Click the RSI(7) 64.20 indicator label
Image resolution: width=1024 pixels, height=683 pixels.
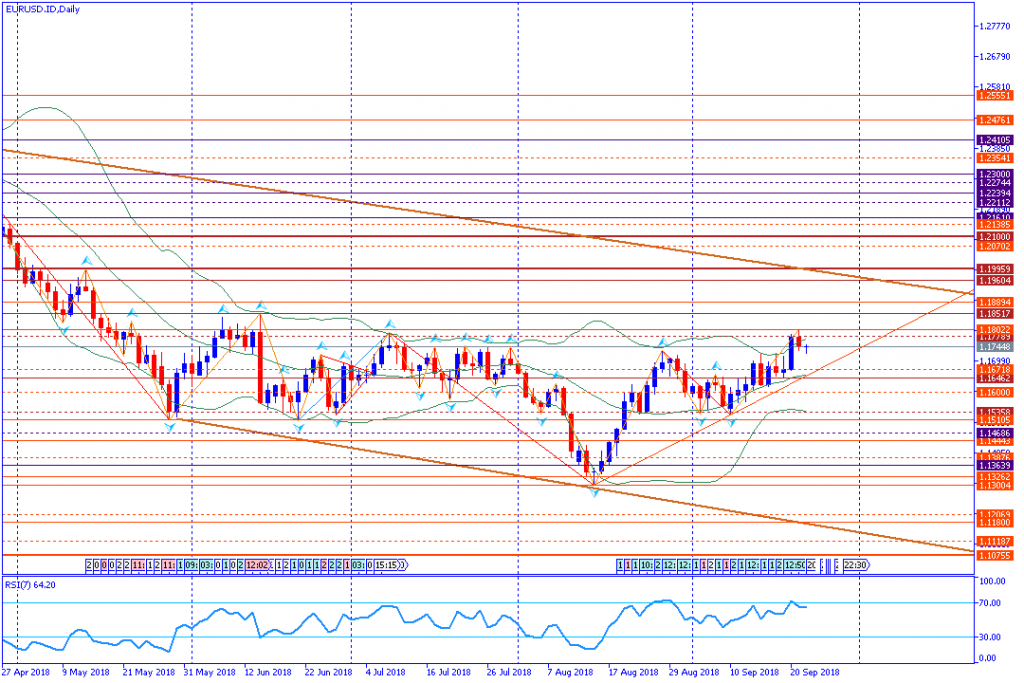(x=30, y=584)
